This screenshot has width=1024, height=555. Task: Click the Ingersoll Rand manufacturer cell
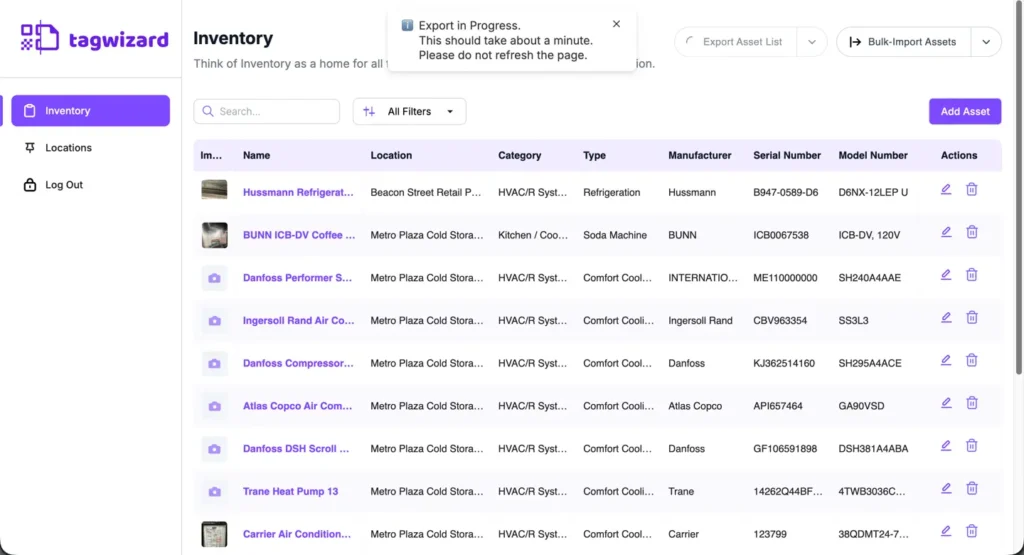pos(700,321)
